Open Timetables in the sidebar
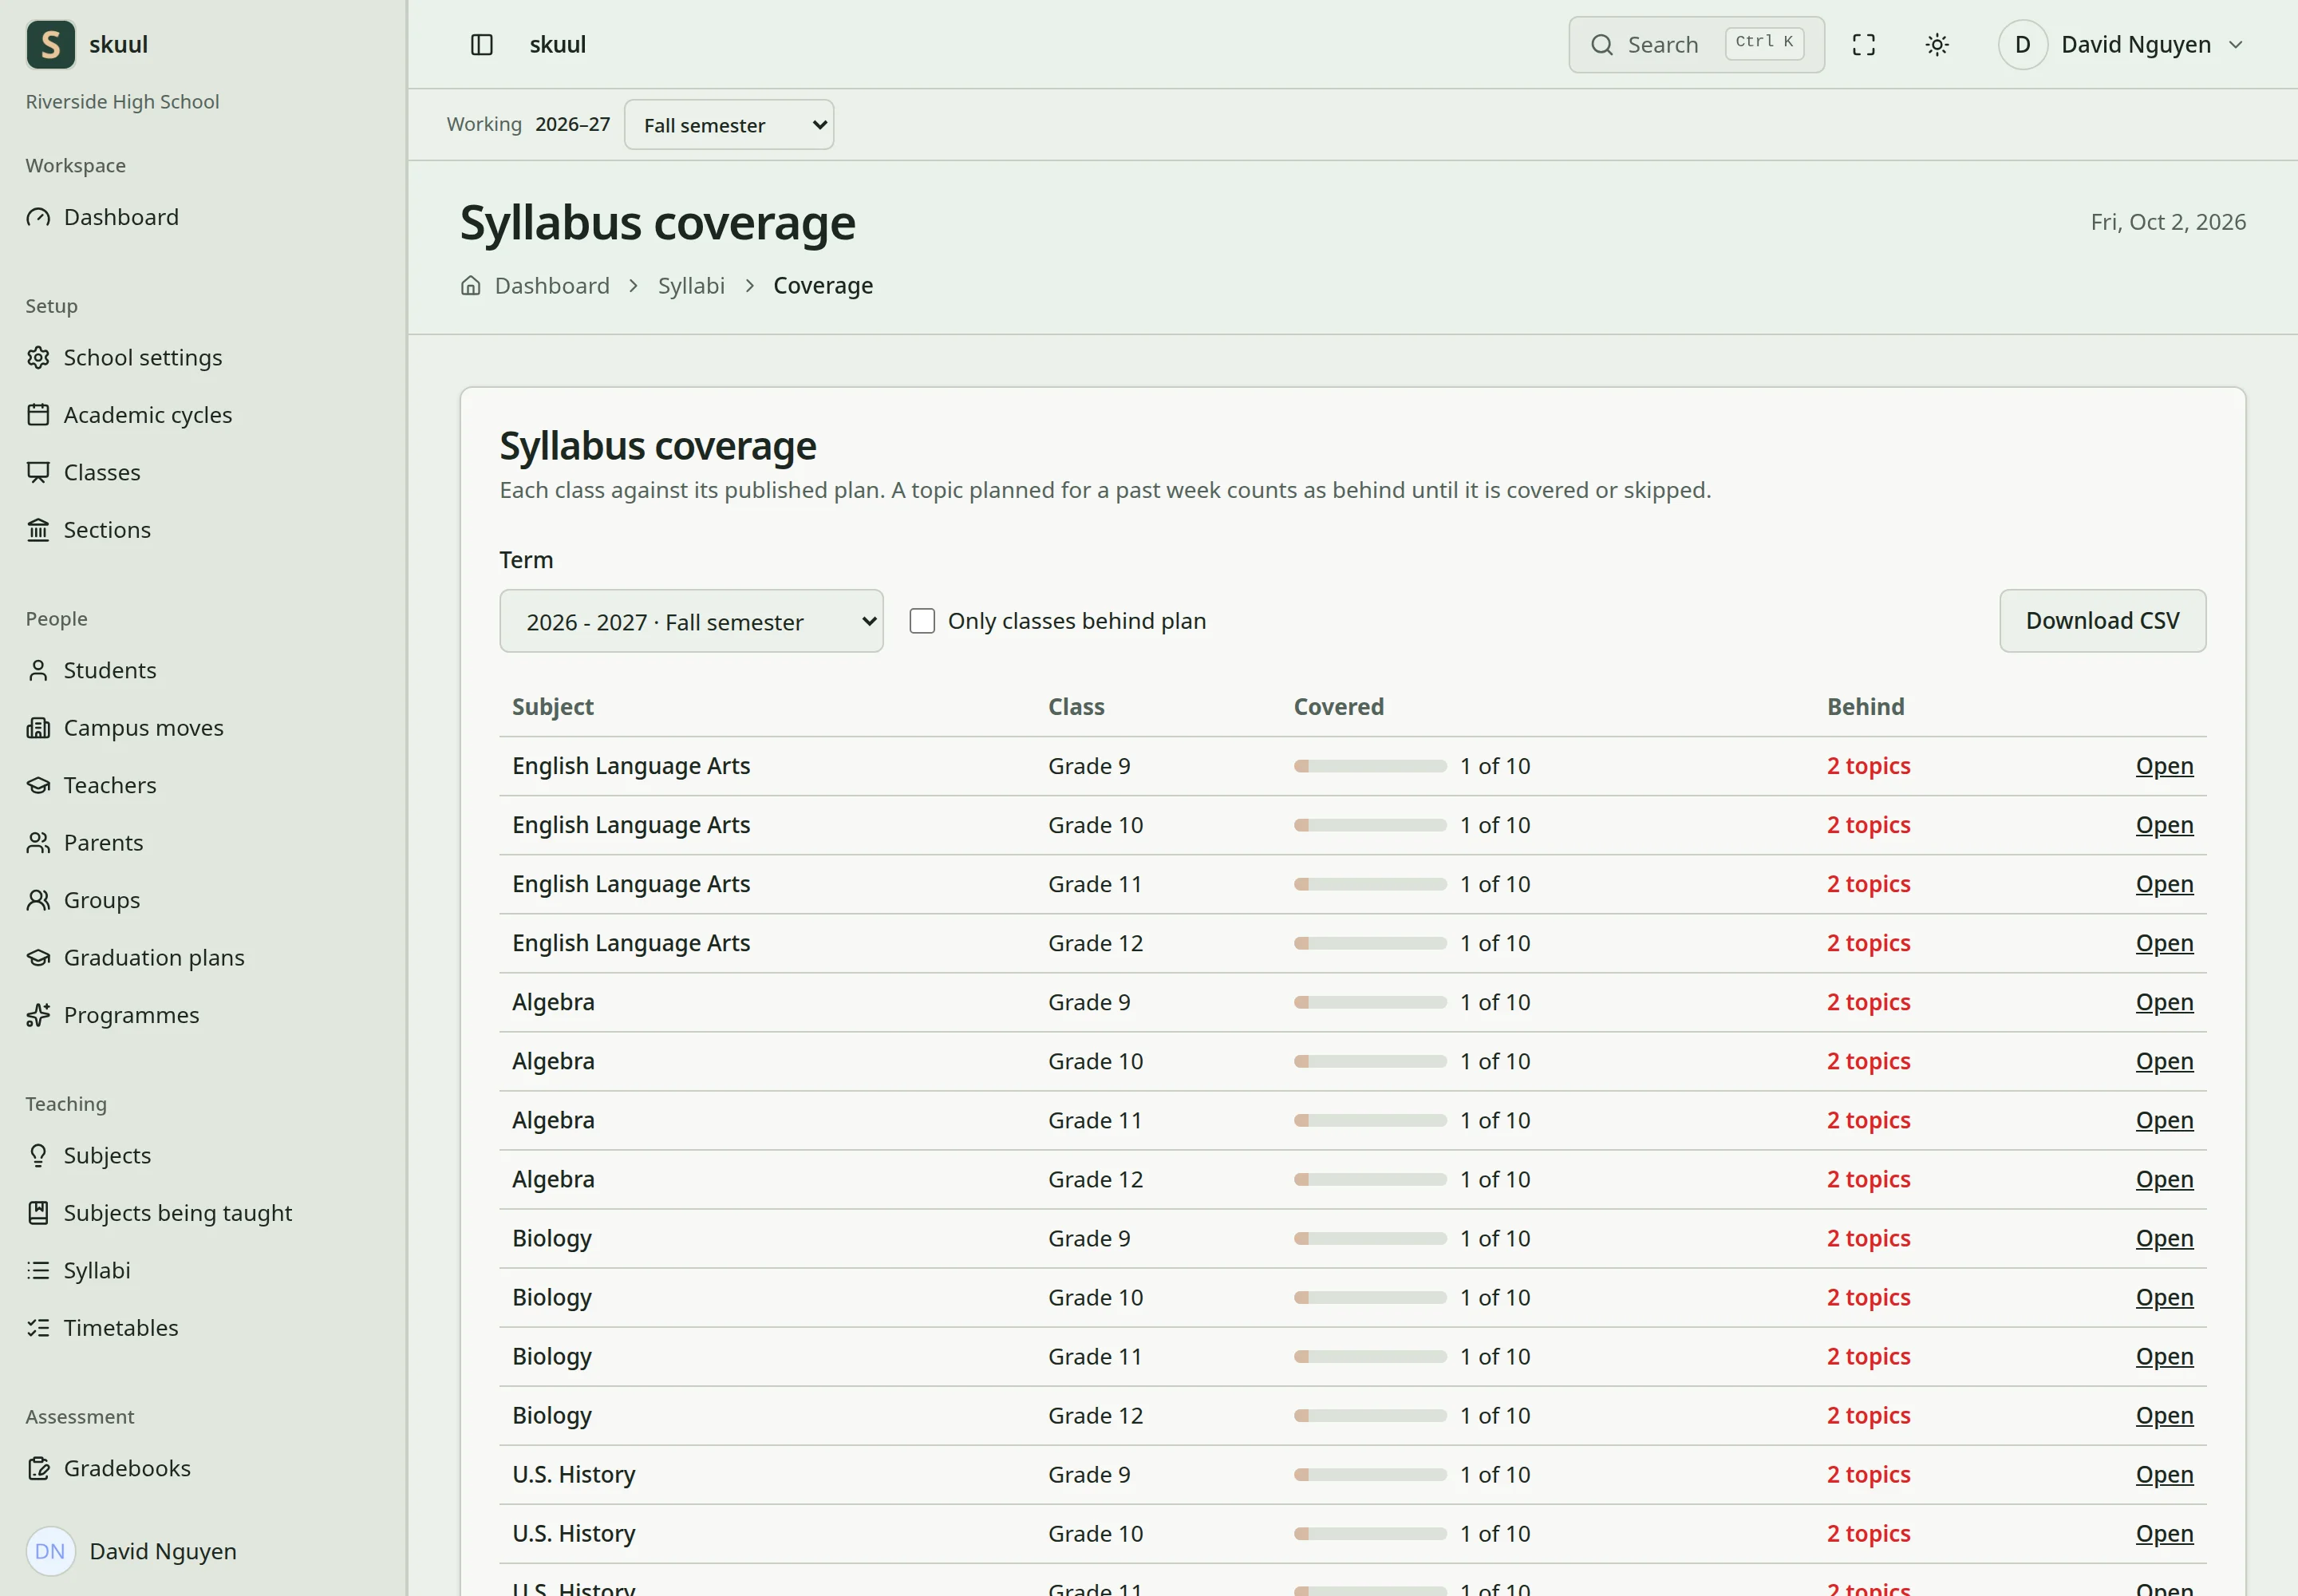 (x=121, y=1327)
